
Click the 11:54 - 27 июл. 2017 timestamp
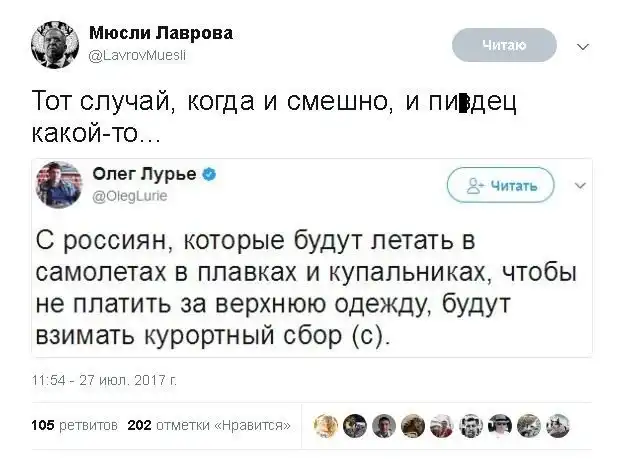click(104, 381)
